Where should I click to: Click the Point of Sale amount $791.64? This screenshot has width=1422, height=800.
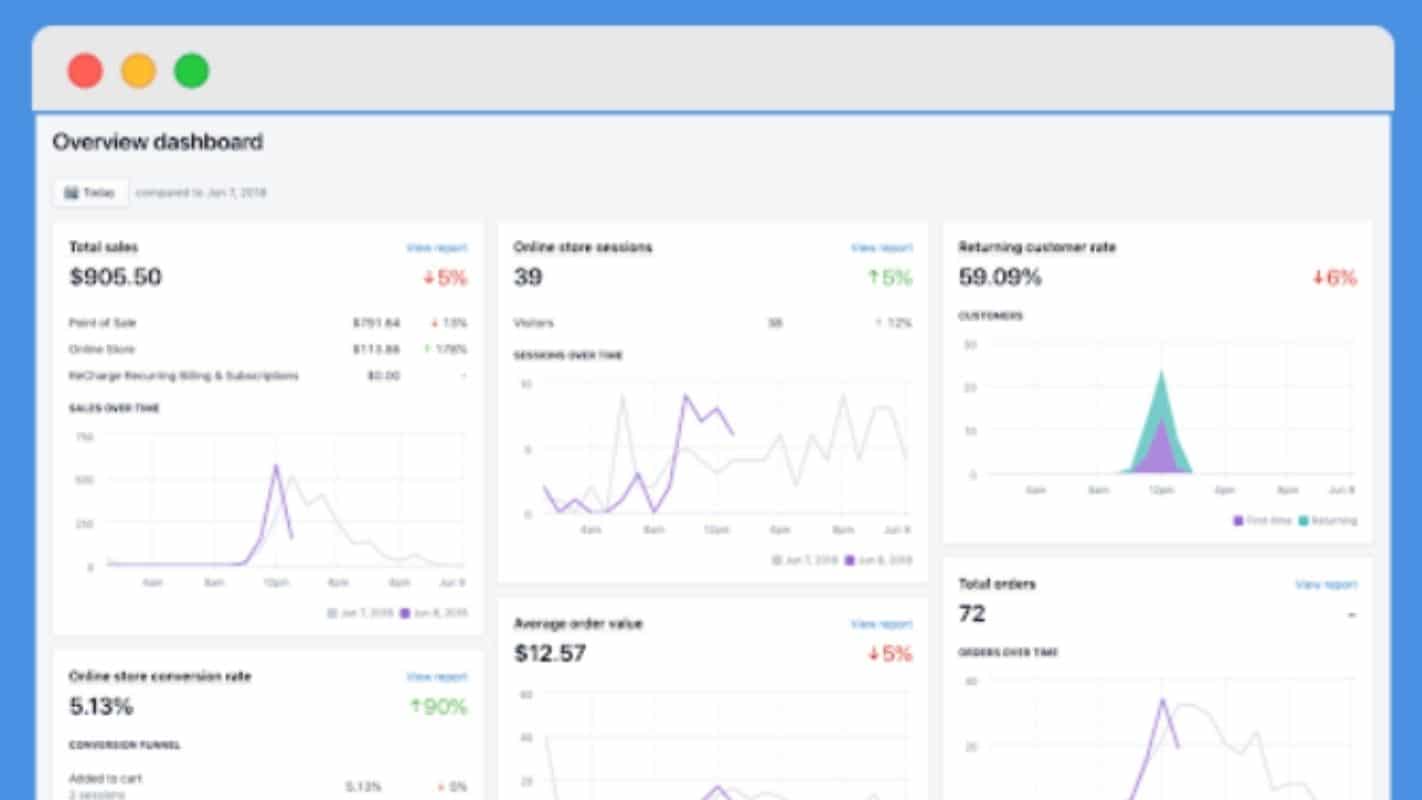[x=376, y=323]
